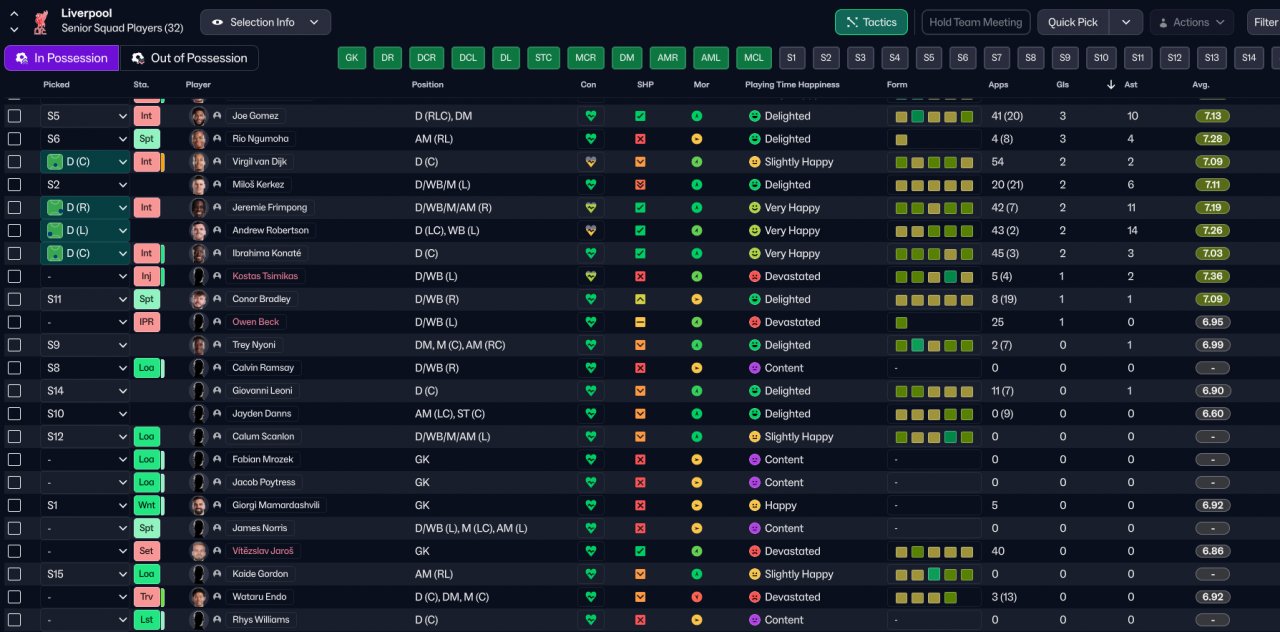Click the 7.36 average rating for Kostas Tsimikas
Image resolution: width=1280 pixels, height=632 pixels.
(x=1212, y=276)
